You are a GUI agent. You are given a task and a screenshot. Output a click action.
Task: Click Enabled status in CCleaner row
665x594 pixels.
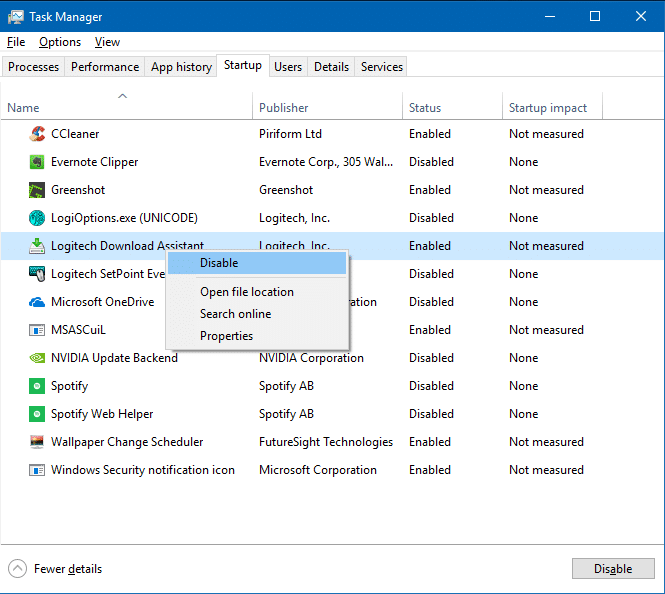pos(430,134)
